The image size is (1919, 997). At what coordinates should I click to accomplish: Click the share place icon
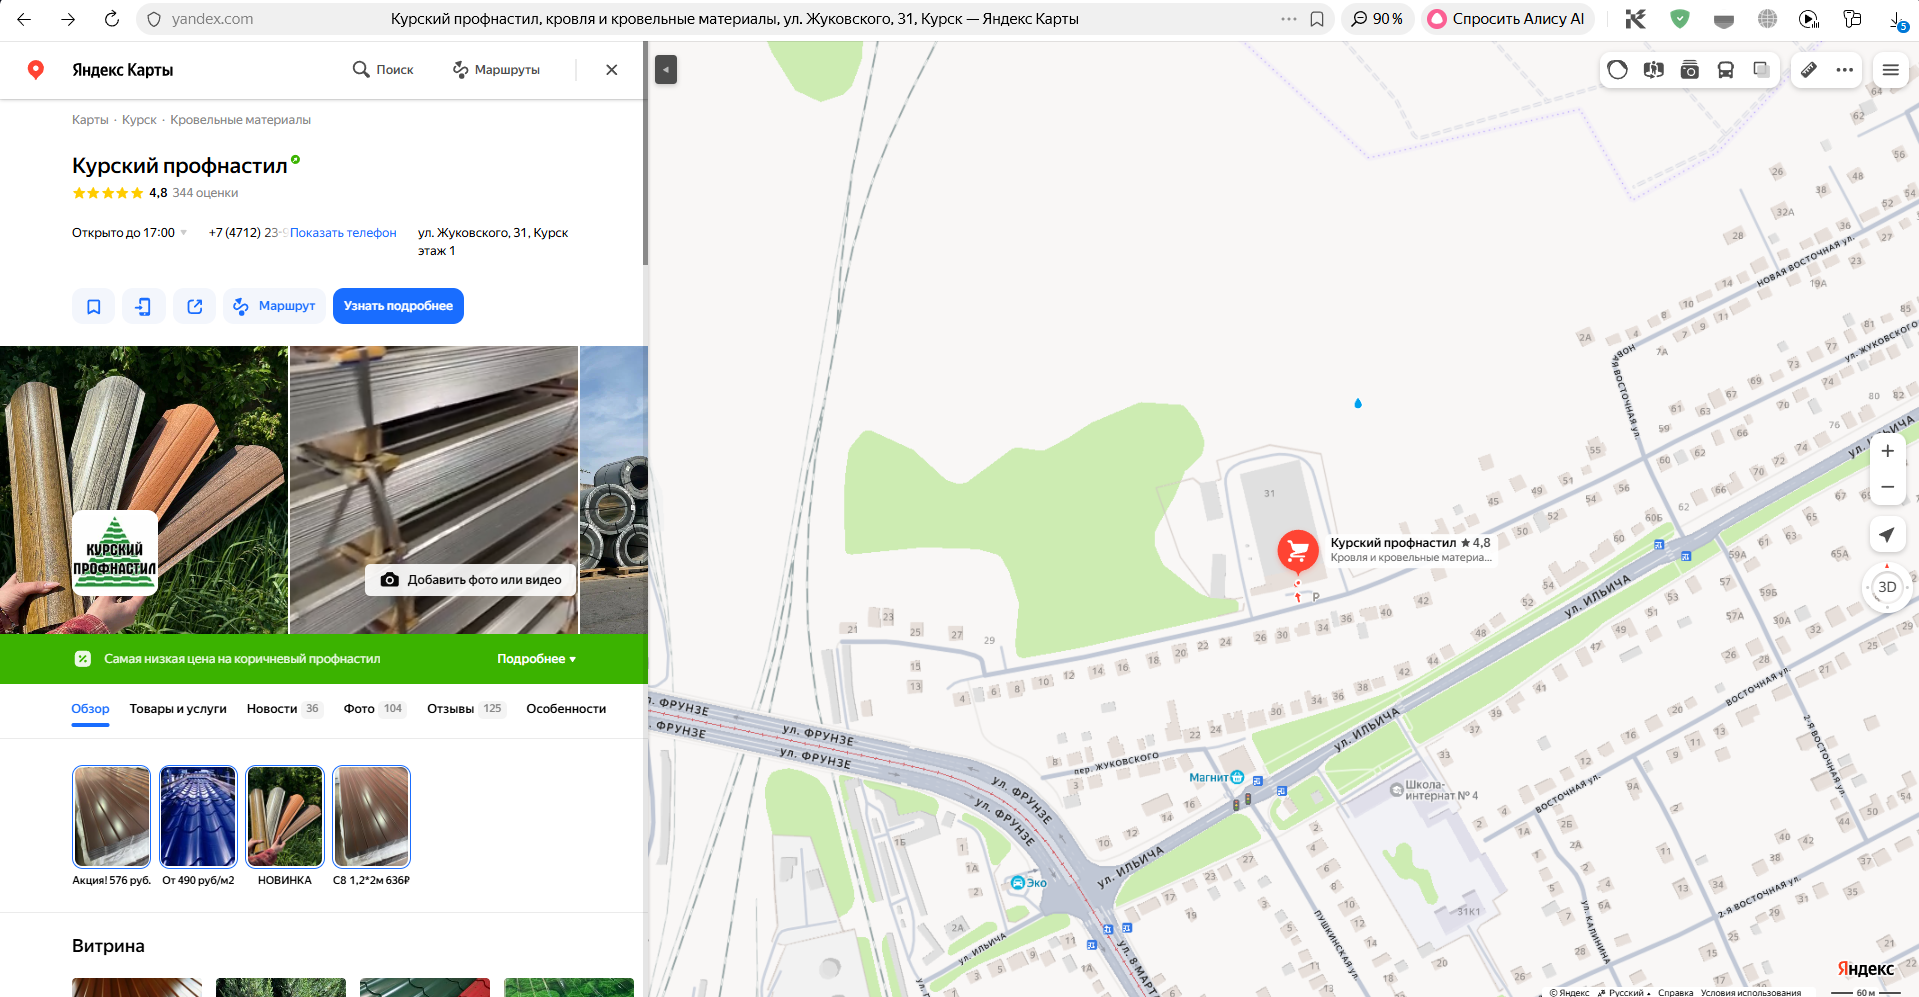[195, 306]
